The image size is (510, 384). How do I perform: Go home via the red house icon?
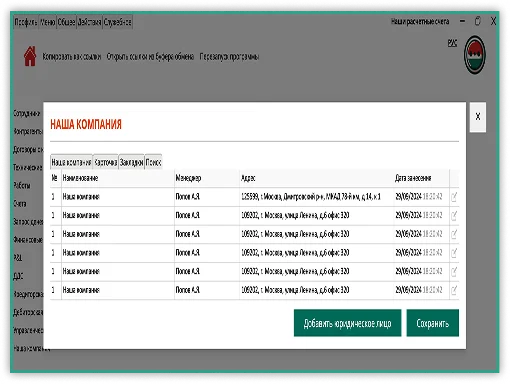coord(30,56)
